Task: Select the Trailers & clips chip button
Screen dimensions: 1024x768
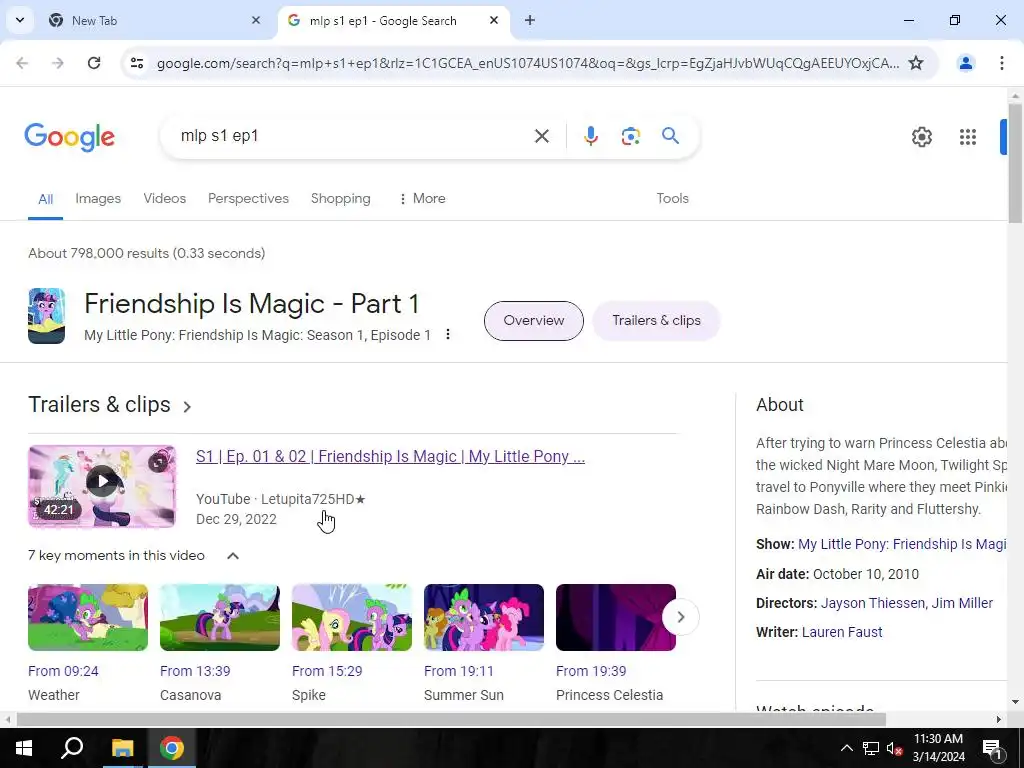Action: 656,321
